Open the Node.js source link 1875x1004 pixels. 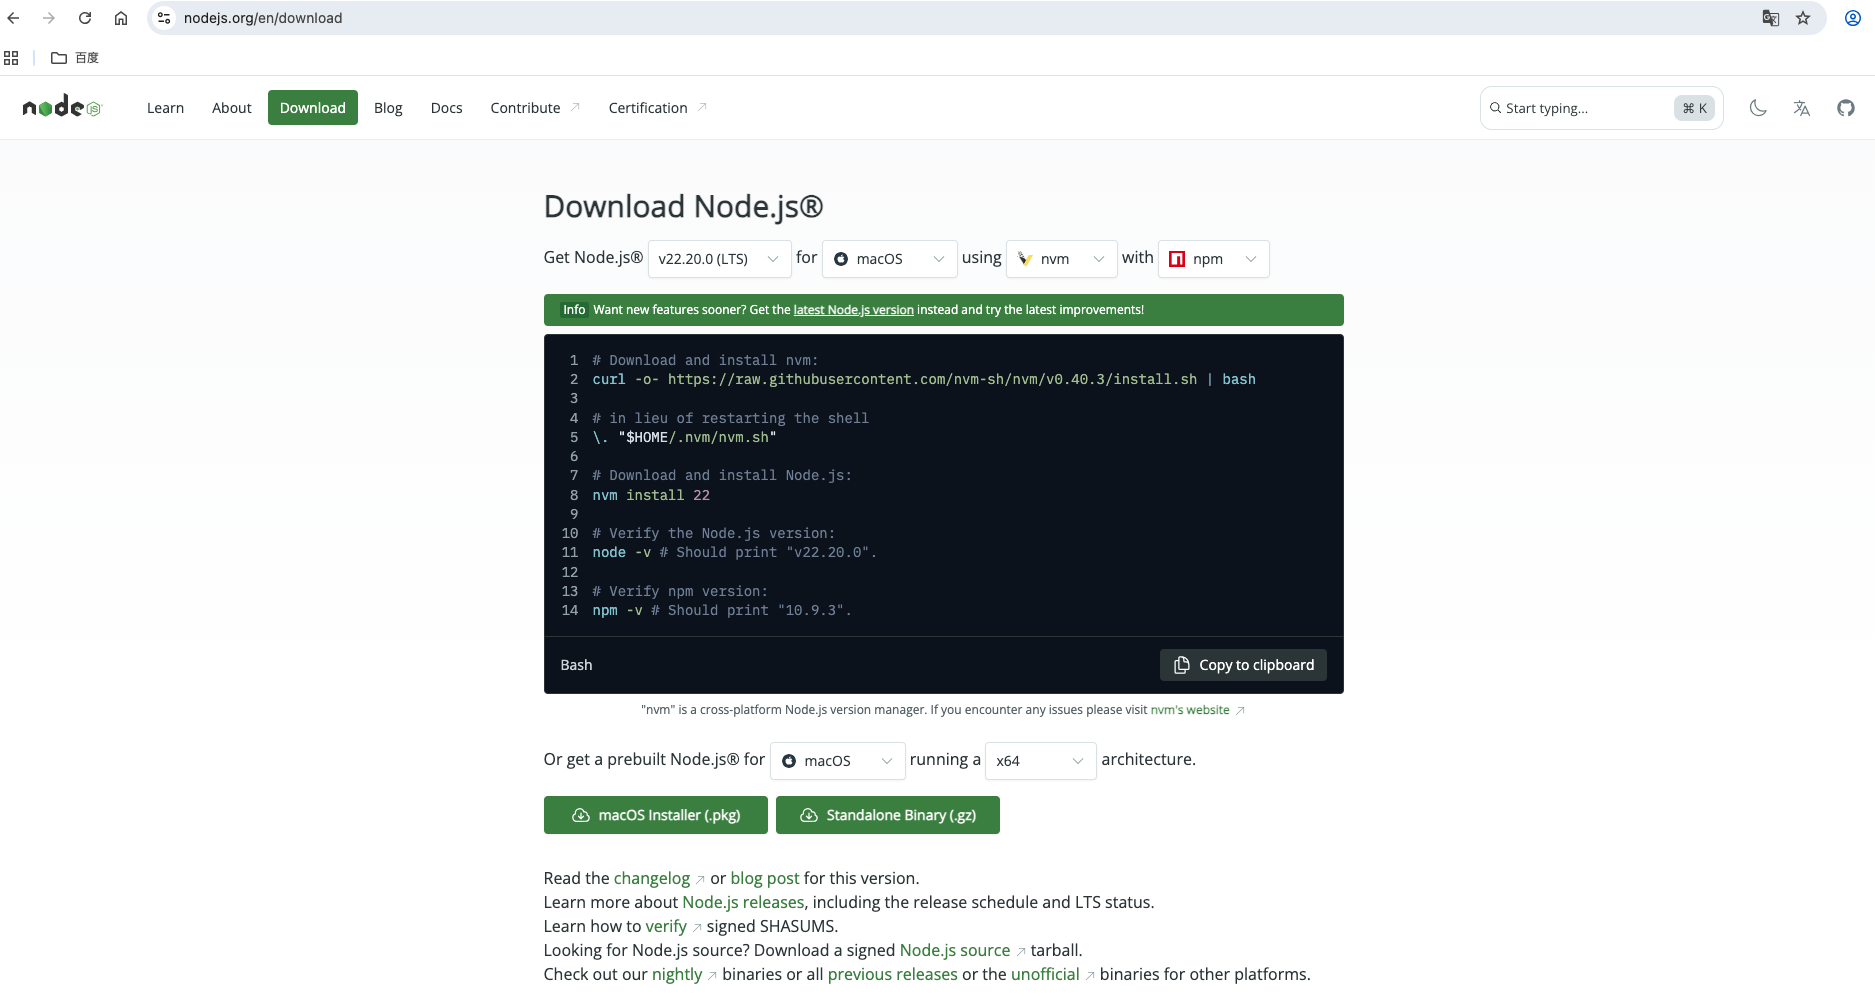click(x=955, y=950)
